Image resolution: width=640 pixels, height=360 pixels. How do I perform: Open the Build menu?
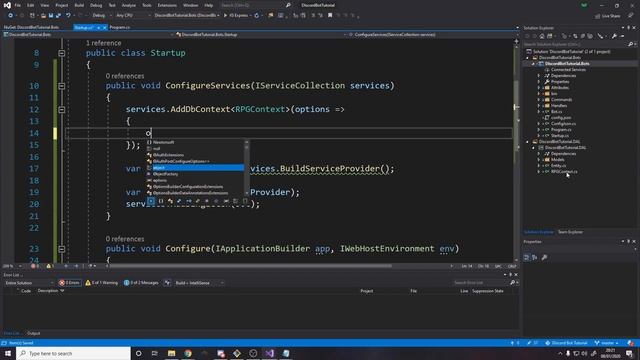[79, 5]
